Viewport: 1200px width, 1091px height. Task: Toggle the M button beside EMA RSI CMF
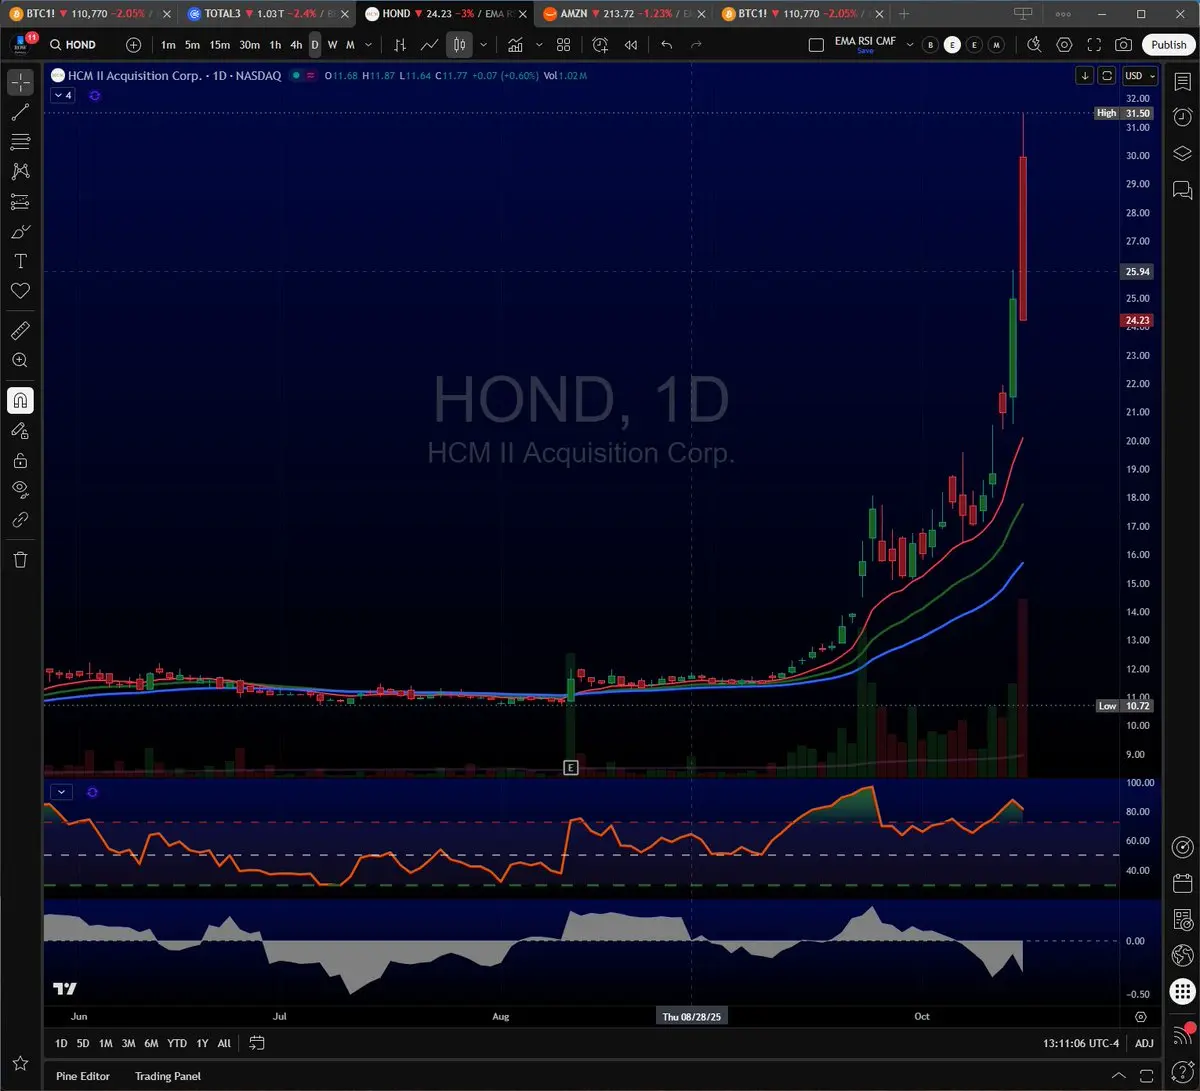tap(996, 45)
